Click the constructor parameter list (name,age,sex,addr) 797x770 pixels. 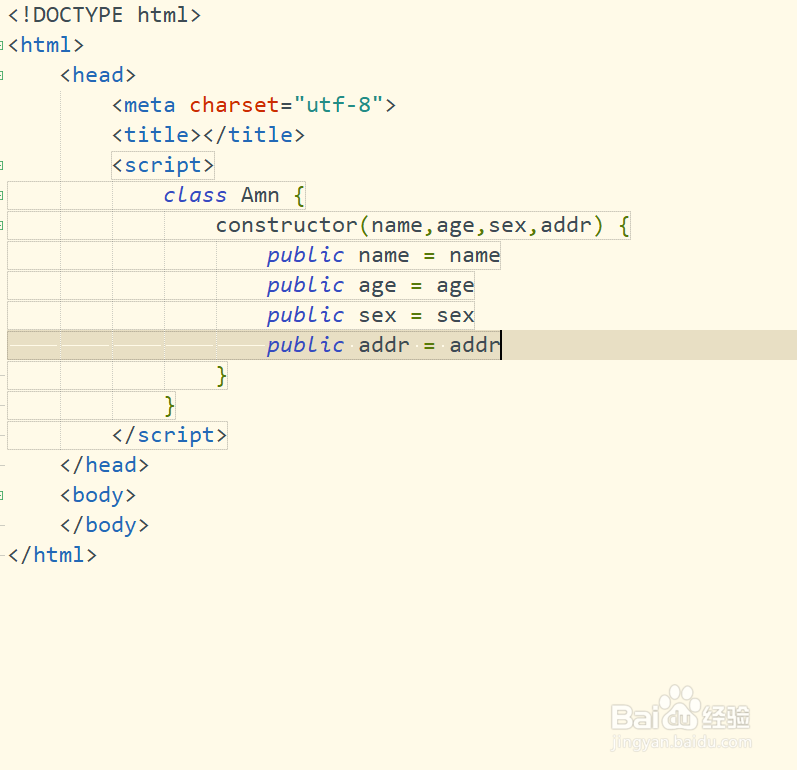pos(481,225)
